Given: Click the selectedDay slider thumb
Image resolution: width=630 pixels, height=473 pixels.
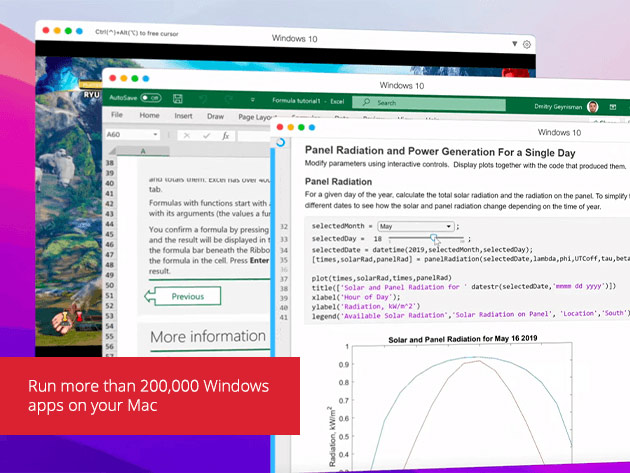Looking at the screenshot, I should (433, 238).
